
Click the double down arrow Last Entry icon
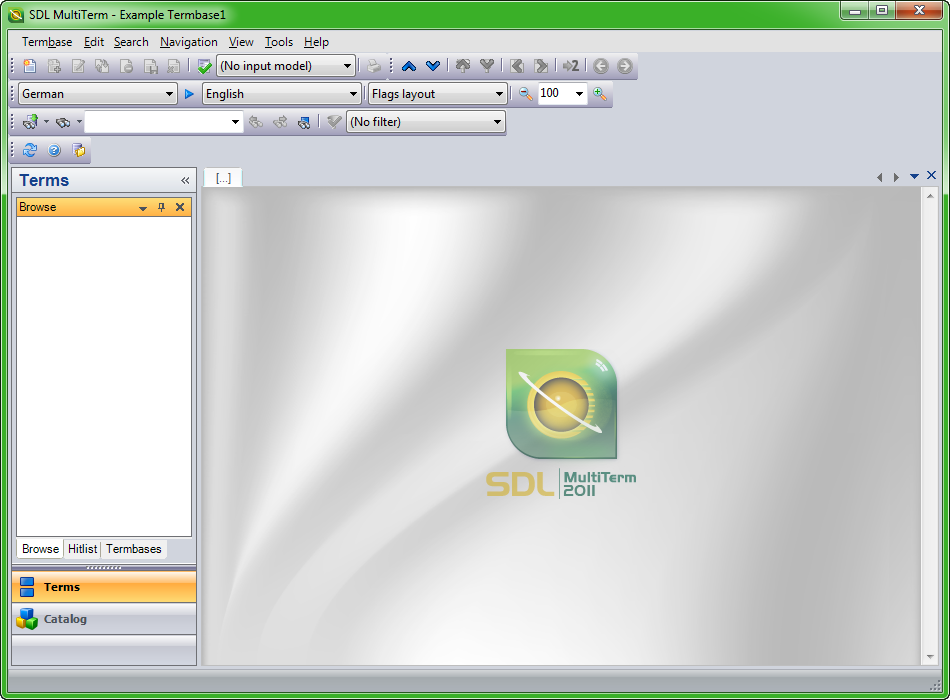click(487, 65)
